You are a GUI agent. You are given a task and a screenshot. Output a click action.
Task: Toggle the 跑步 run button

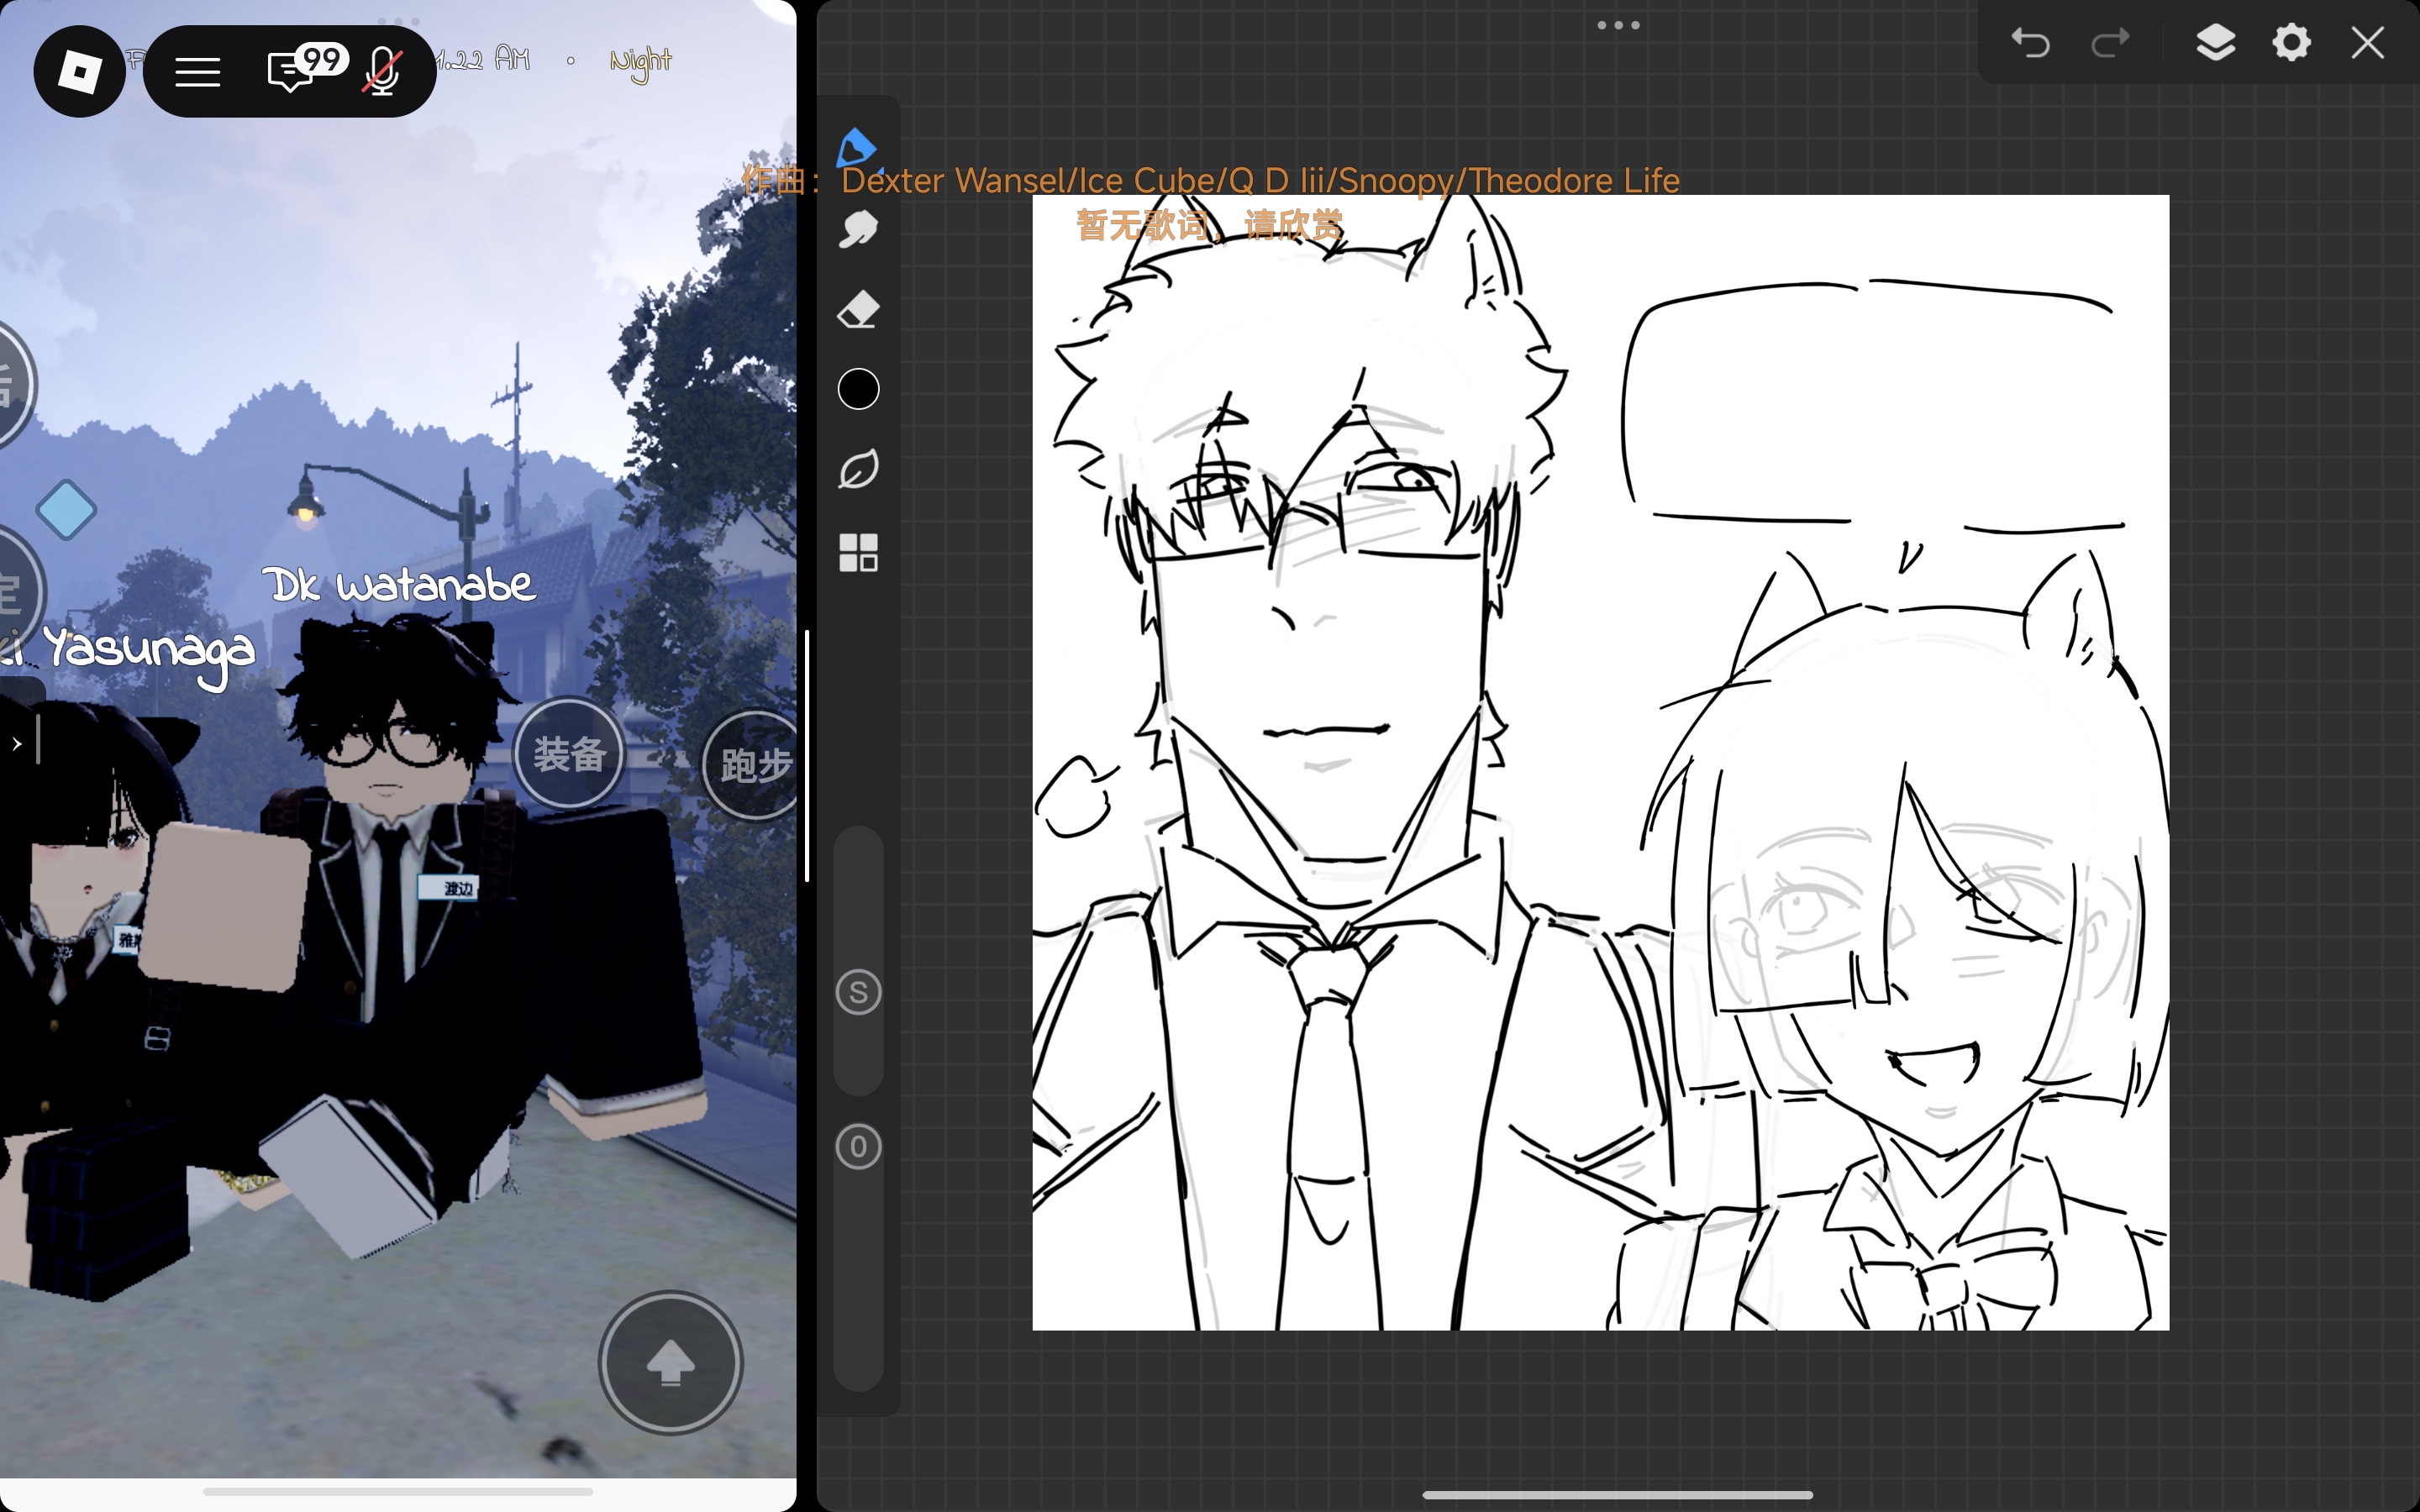pos(751,766)
